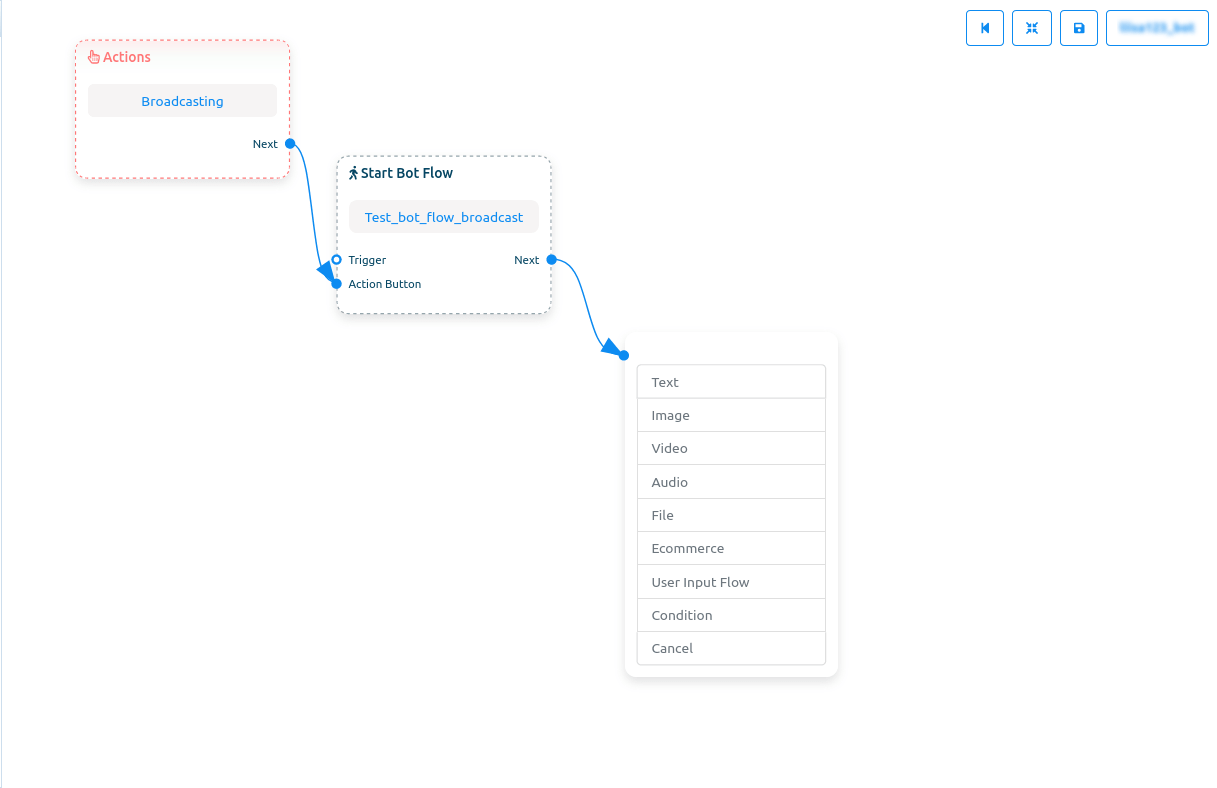Screen dimensions: 1217x788
Task: Click the Action Button input socket dot
Action: (x=337, y=284)
